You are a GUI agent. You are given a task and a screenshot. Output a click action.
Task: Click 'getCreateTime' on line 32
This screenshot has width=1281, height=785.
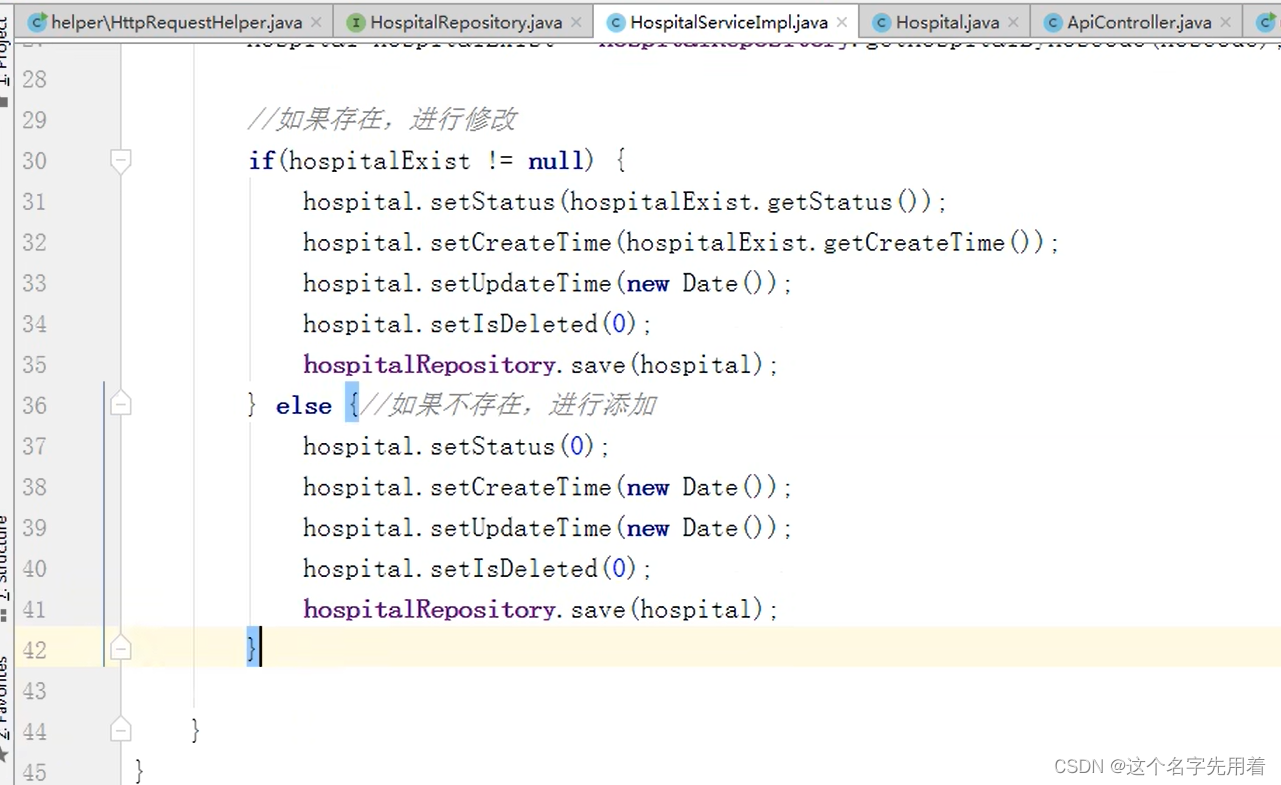point(914,242)
